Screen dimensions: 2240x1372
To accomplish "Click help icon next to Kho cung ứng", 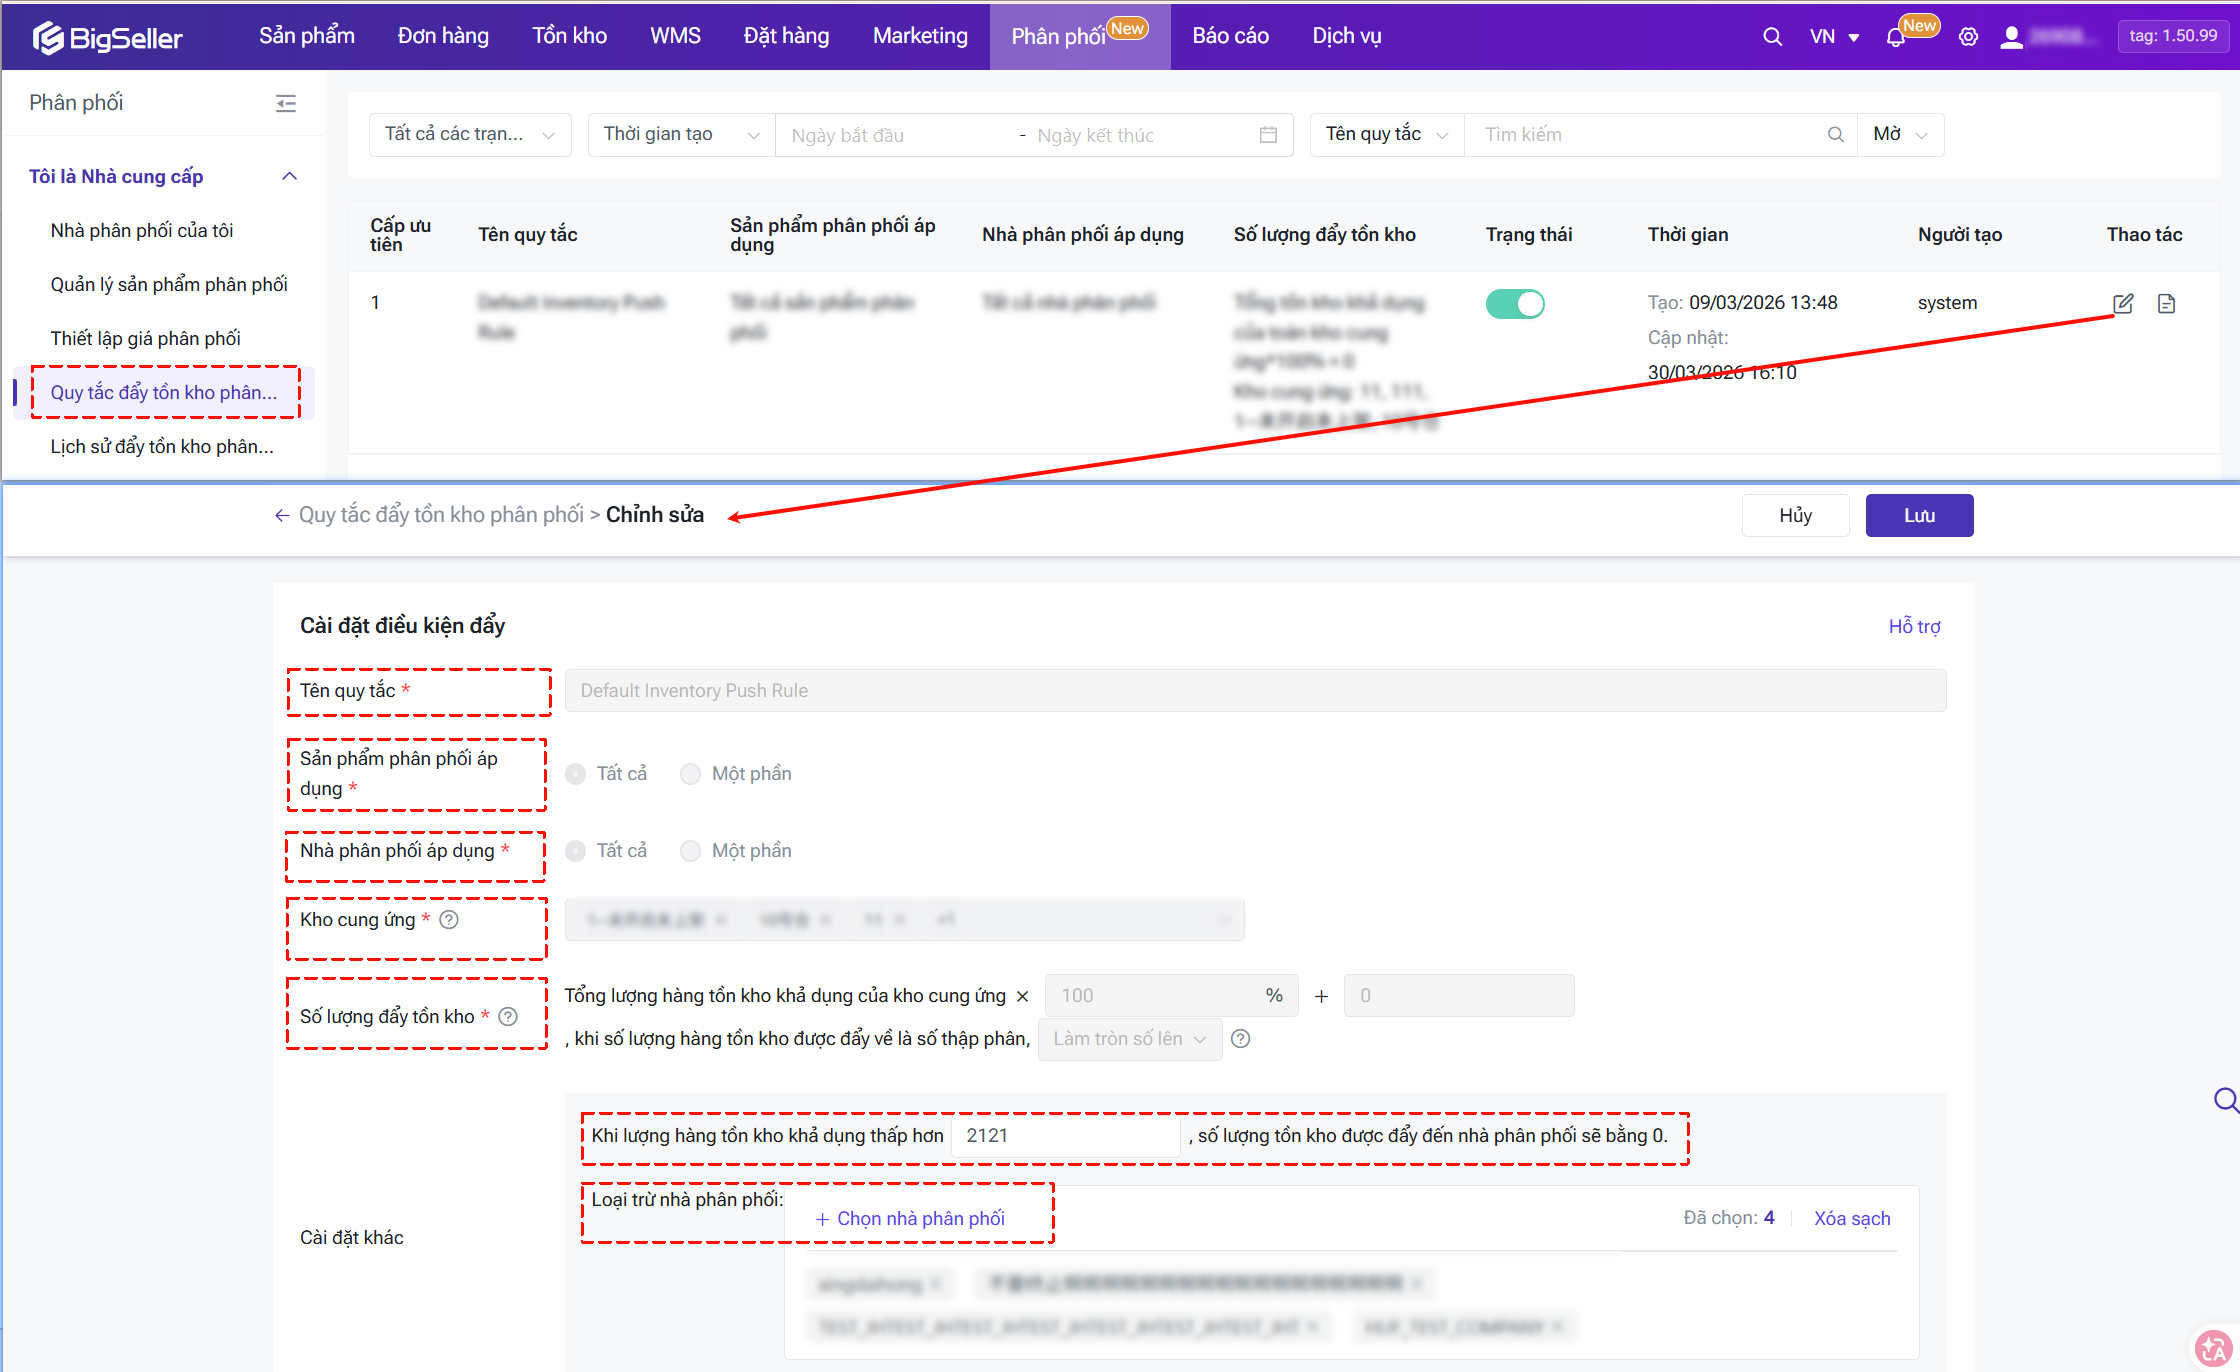I will pos(449,919).
